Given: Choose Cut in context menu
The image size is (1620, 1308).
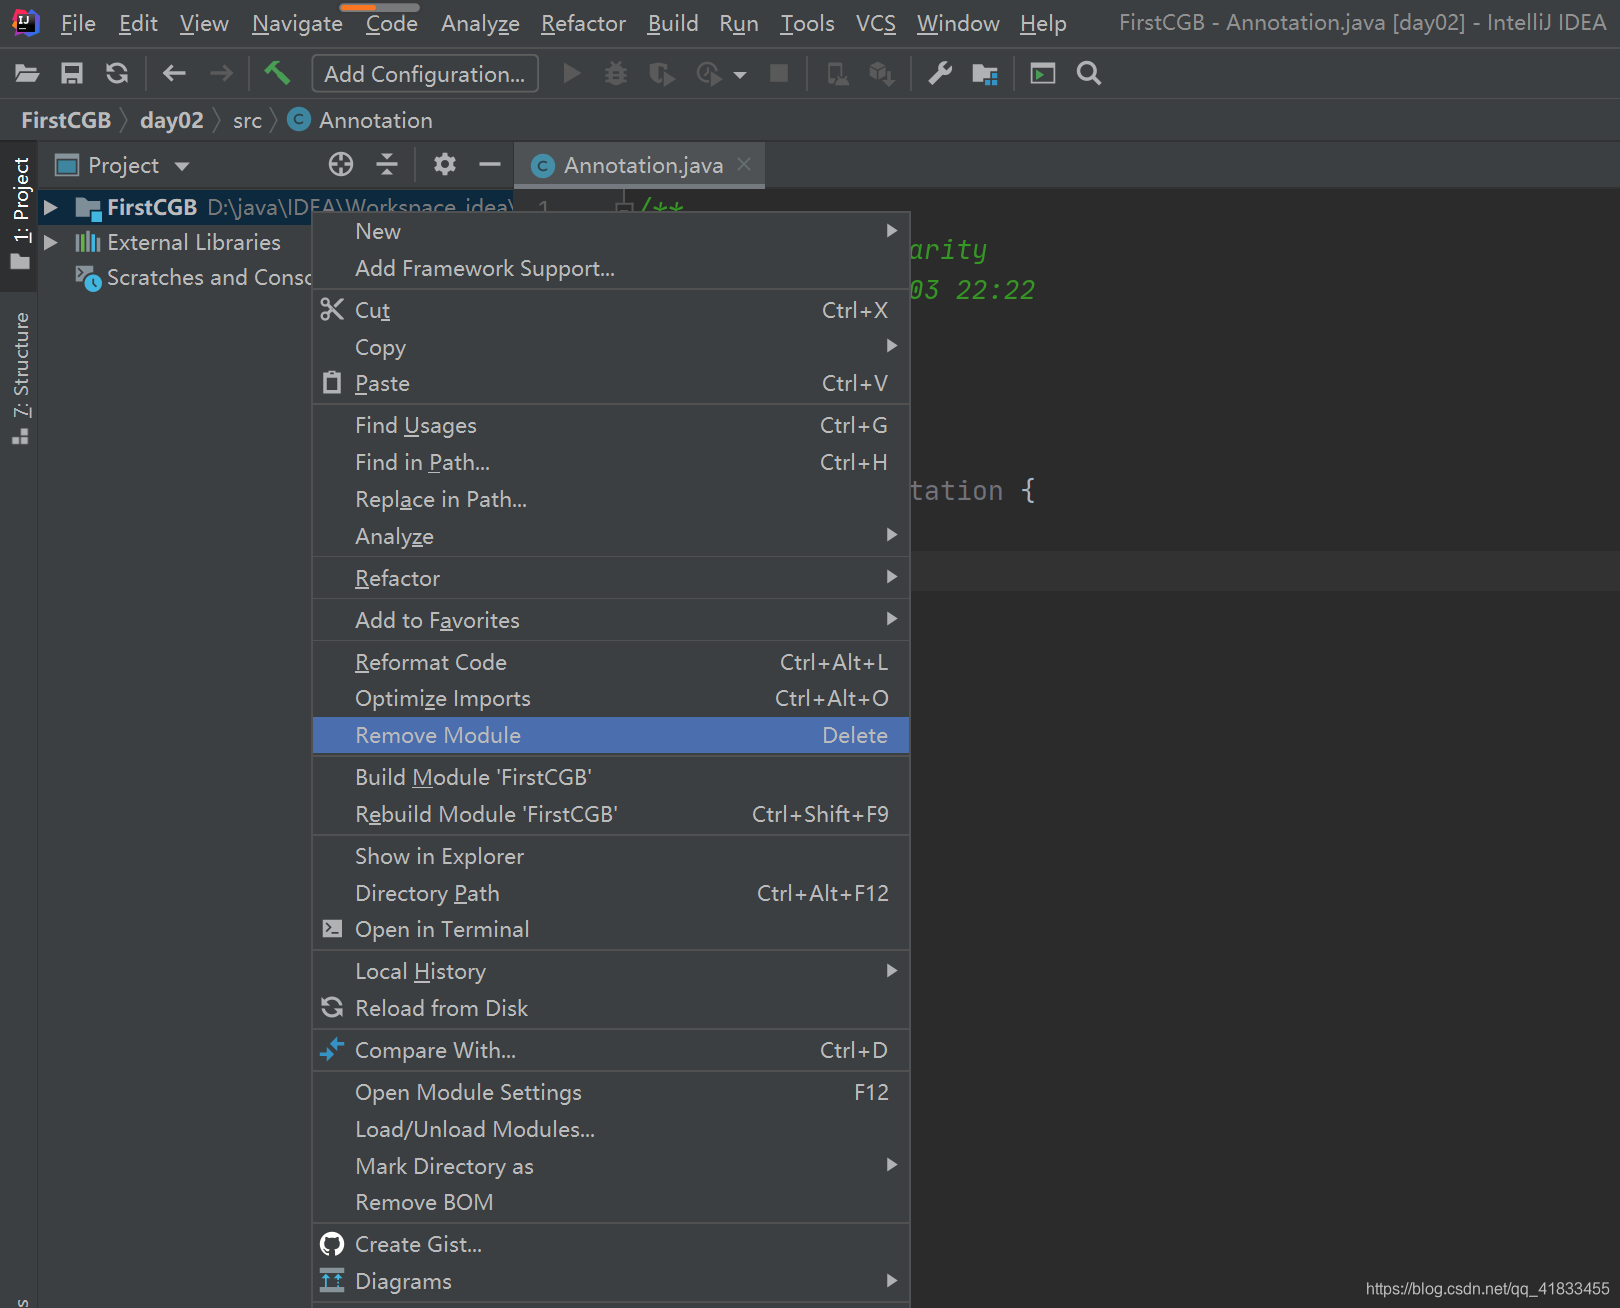Looking at the screenshot, I should (610, 310).
